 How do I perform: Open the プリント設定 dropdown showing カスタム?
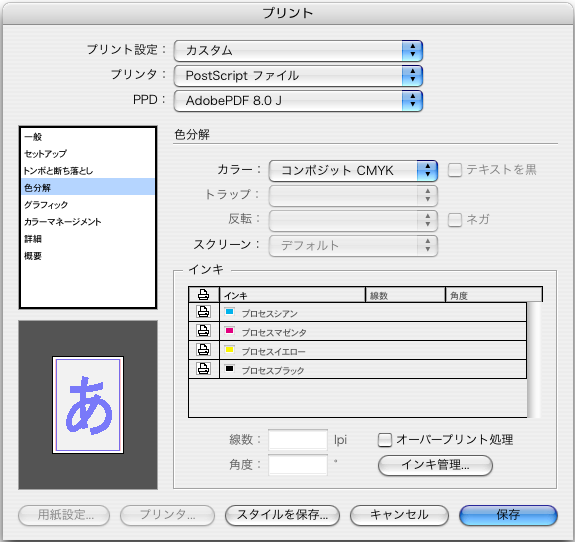tap(298, 51)
